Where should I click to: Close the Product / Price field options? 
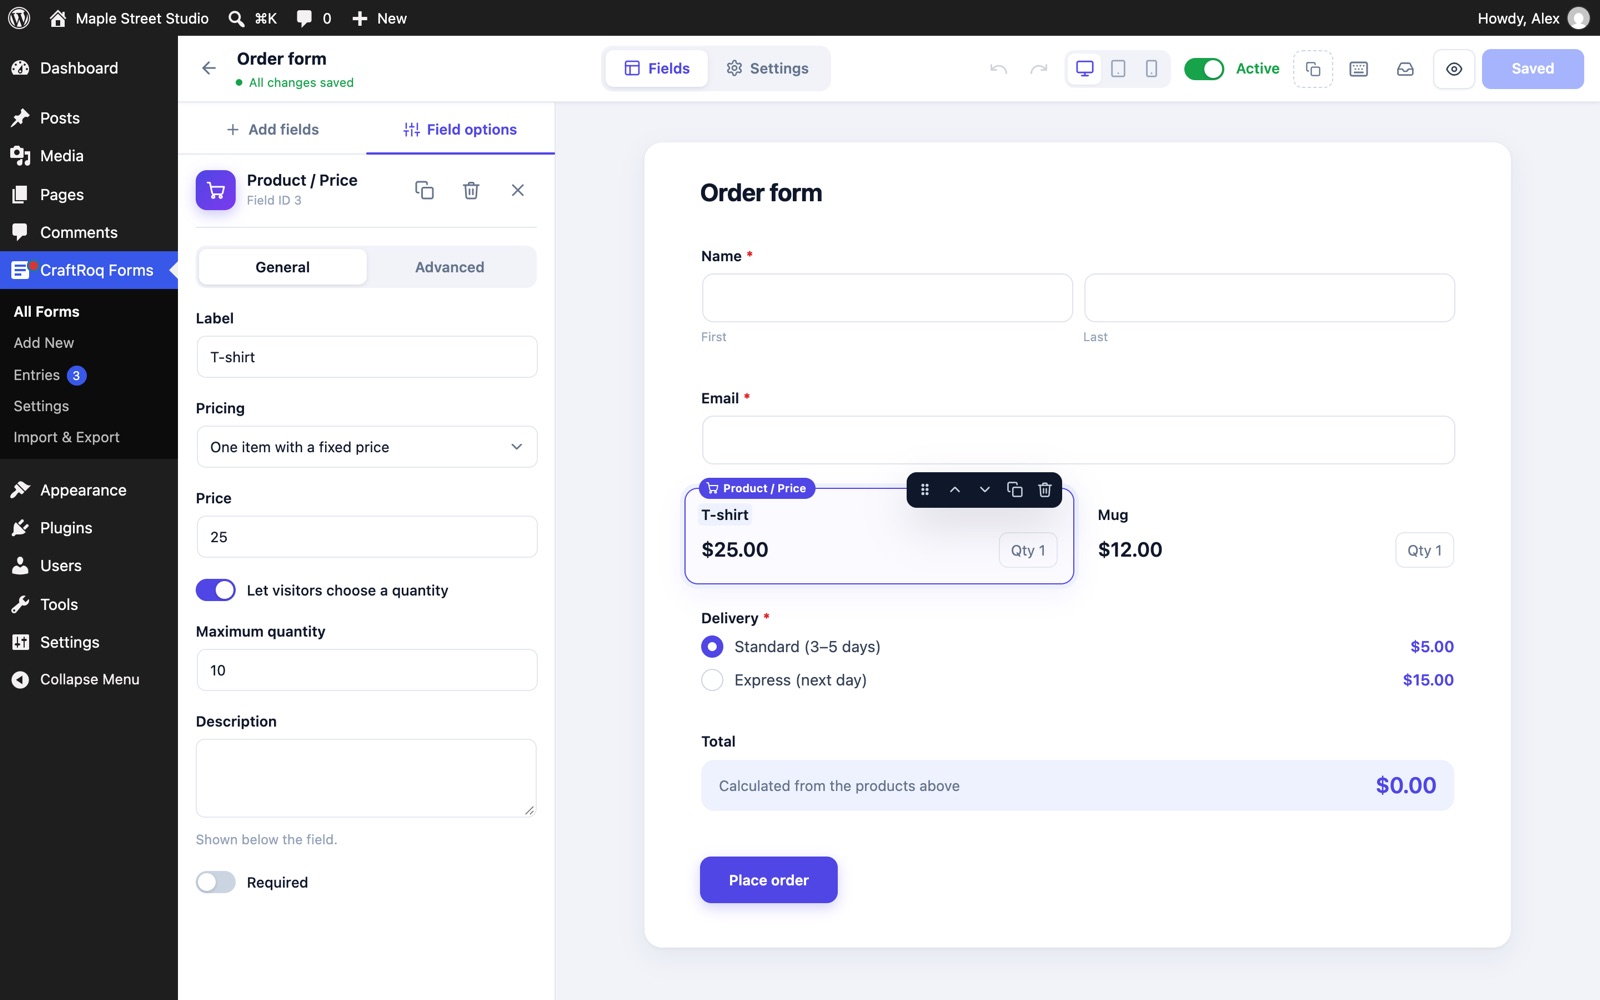518,190
